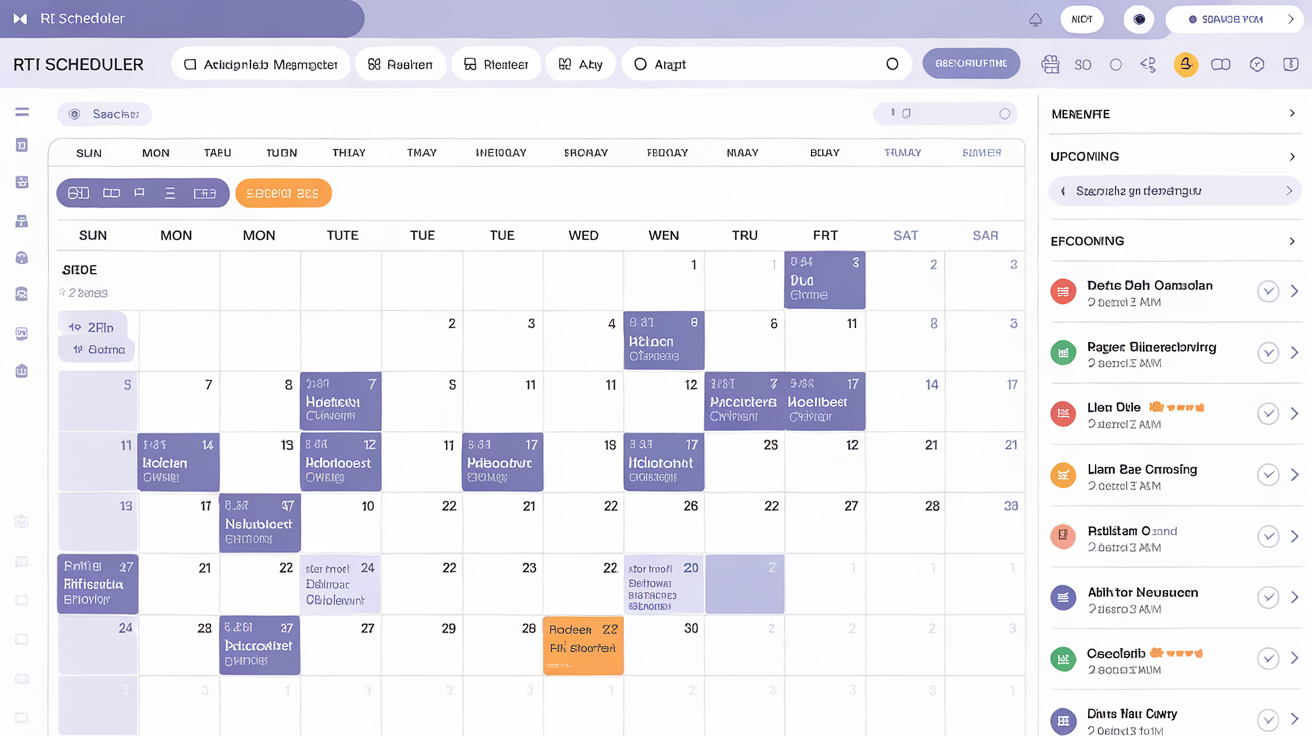Click the clock icon at far right toolbar
Screen dimensions: 1312x736
pyautogui.click(x=1290, y=64)
